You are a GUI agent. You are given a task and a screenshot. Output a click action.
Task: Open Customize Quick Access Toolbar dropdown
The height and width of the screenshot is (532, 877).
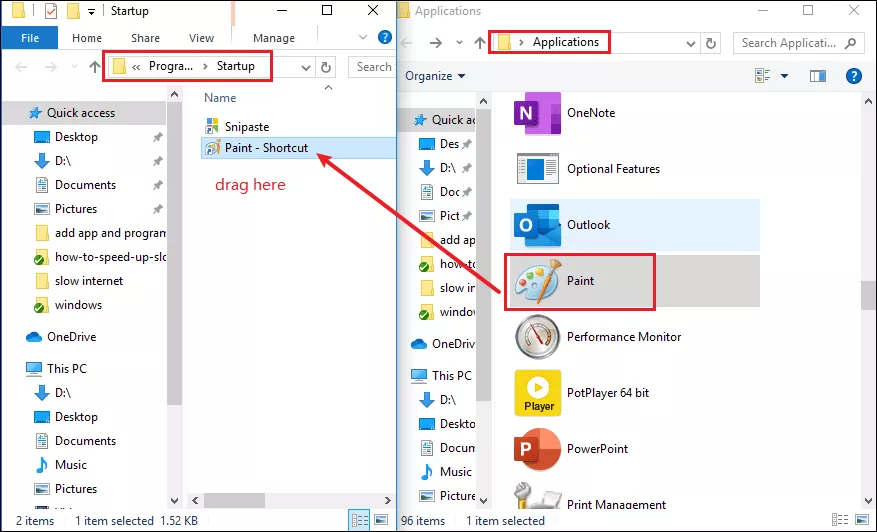(91, 11)
